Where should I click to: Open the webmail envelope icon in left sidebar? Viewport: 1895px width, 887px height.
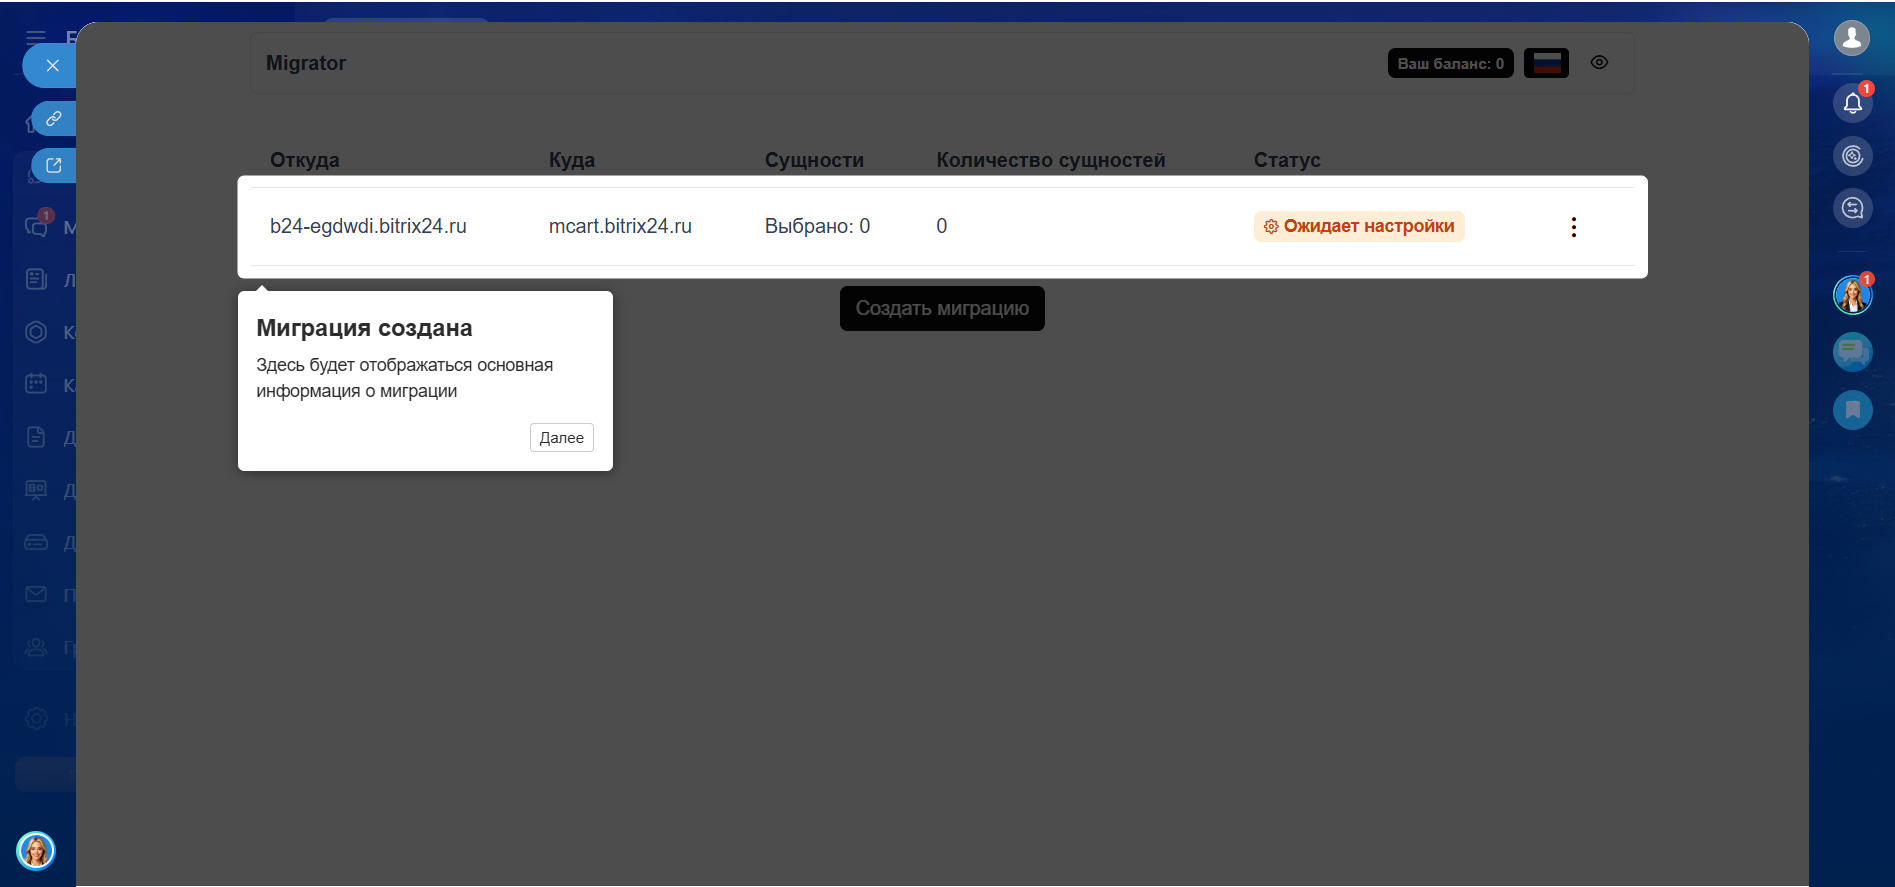(36, 594)
